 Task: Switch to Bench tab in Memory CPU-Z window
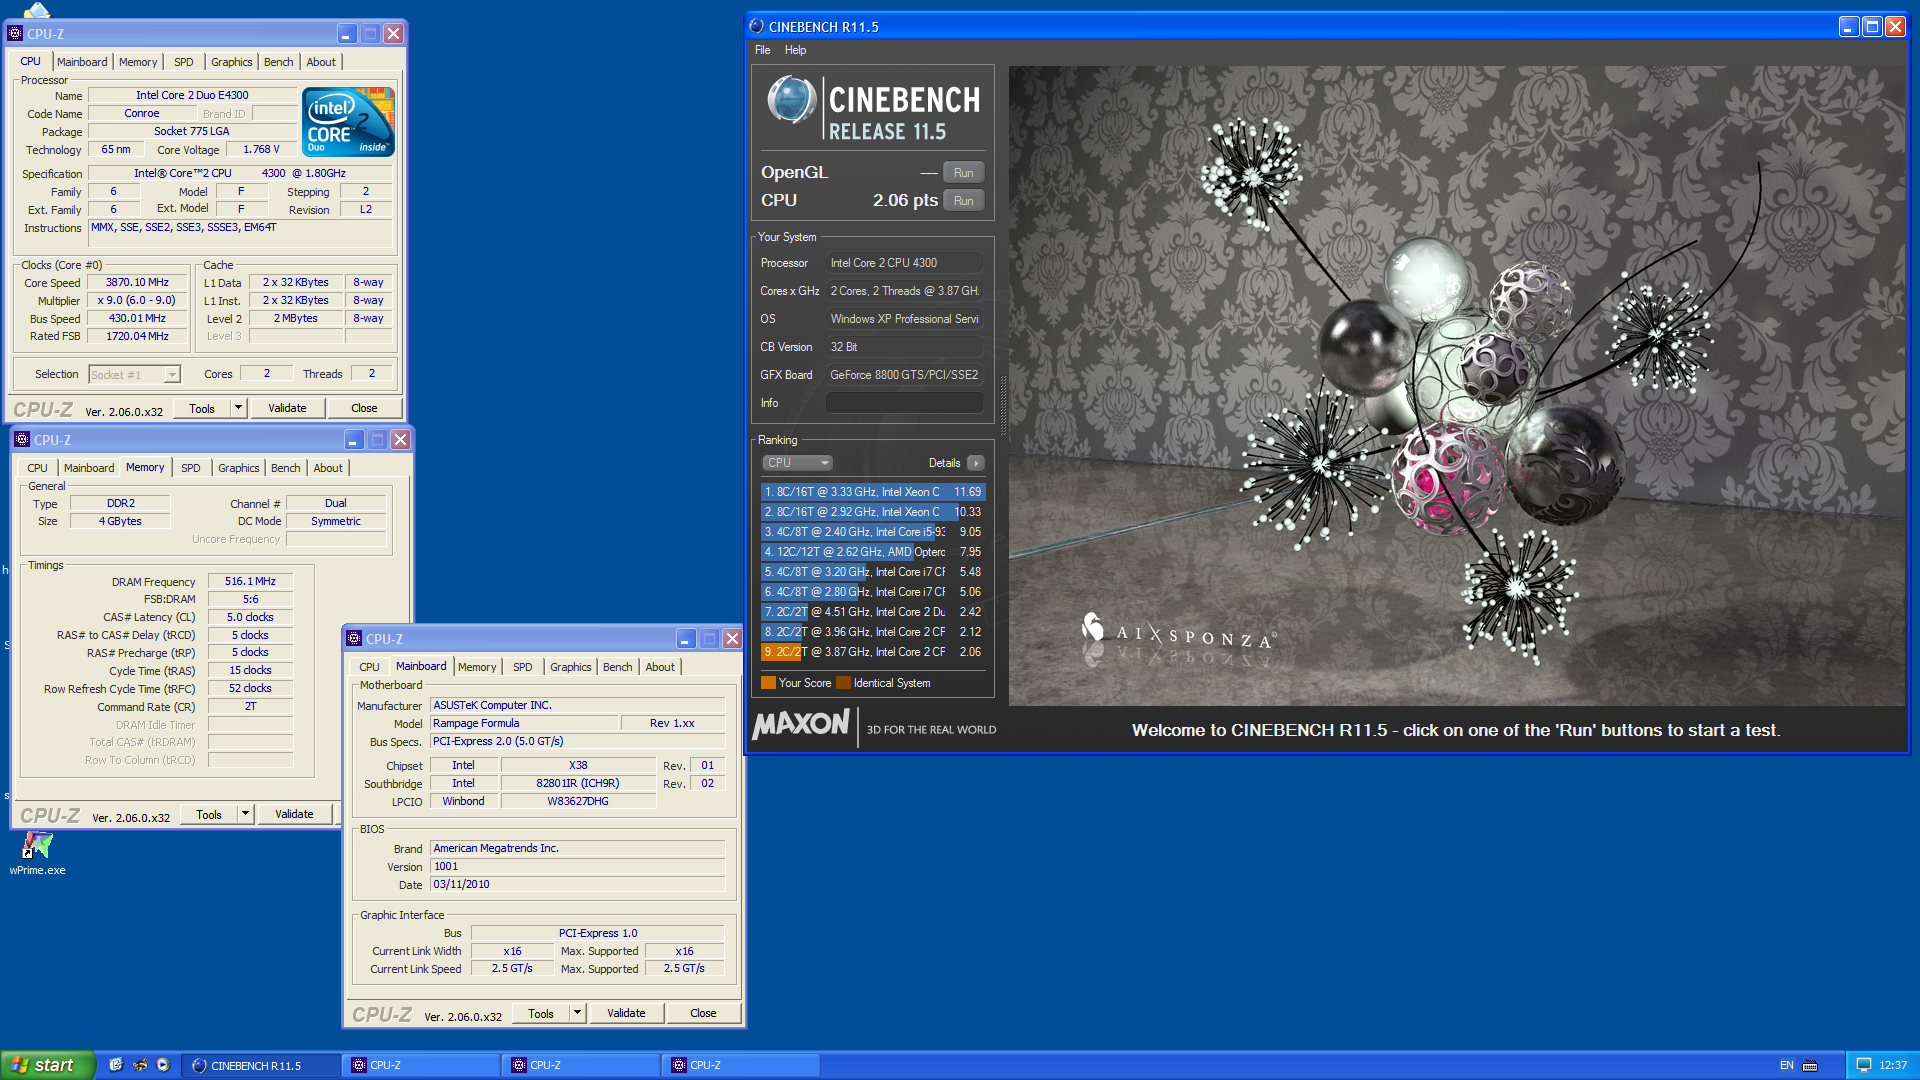(286, 468)
